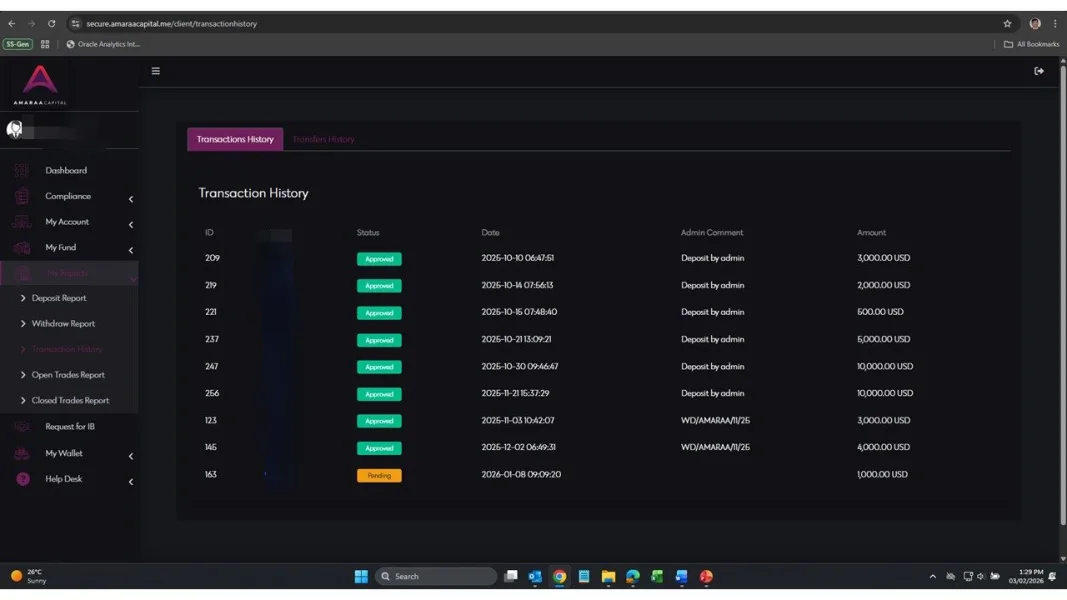The height and width of the screenshot is (600, 1067).
Task: Reload the page in the browser
Action: 51,24
